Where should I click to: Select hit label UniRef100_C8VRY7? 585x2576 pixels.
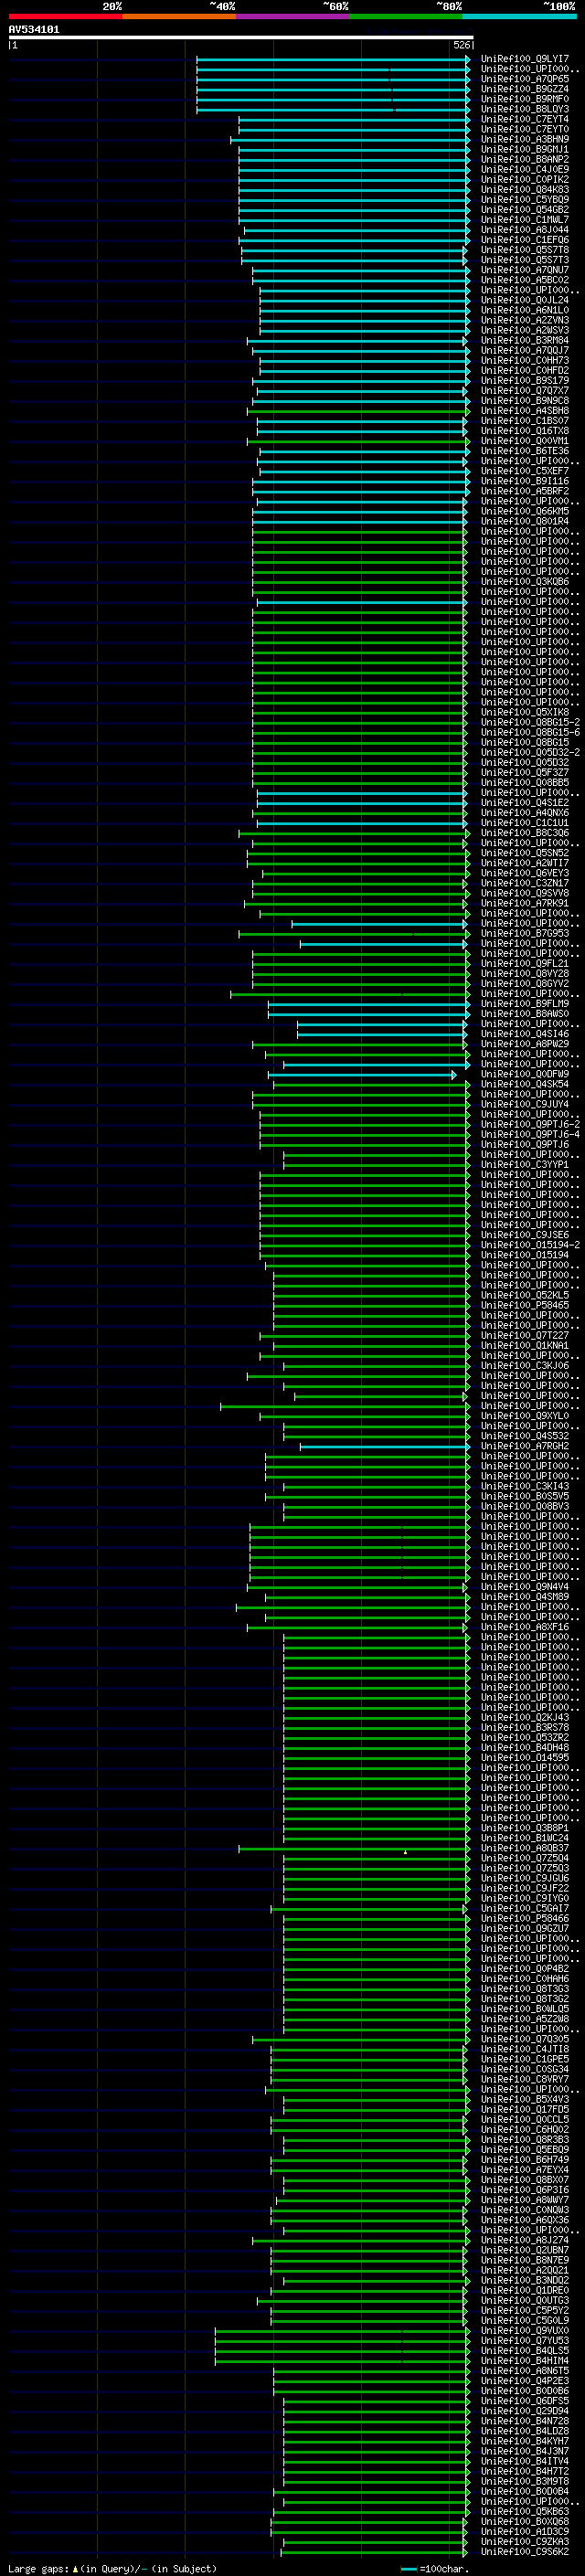525,2080
